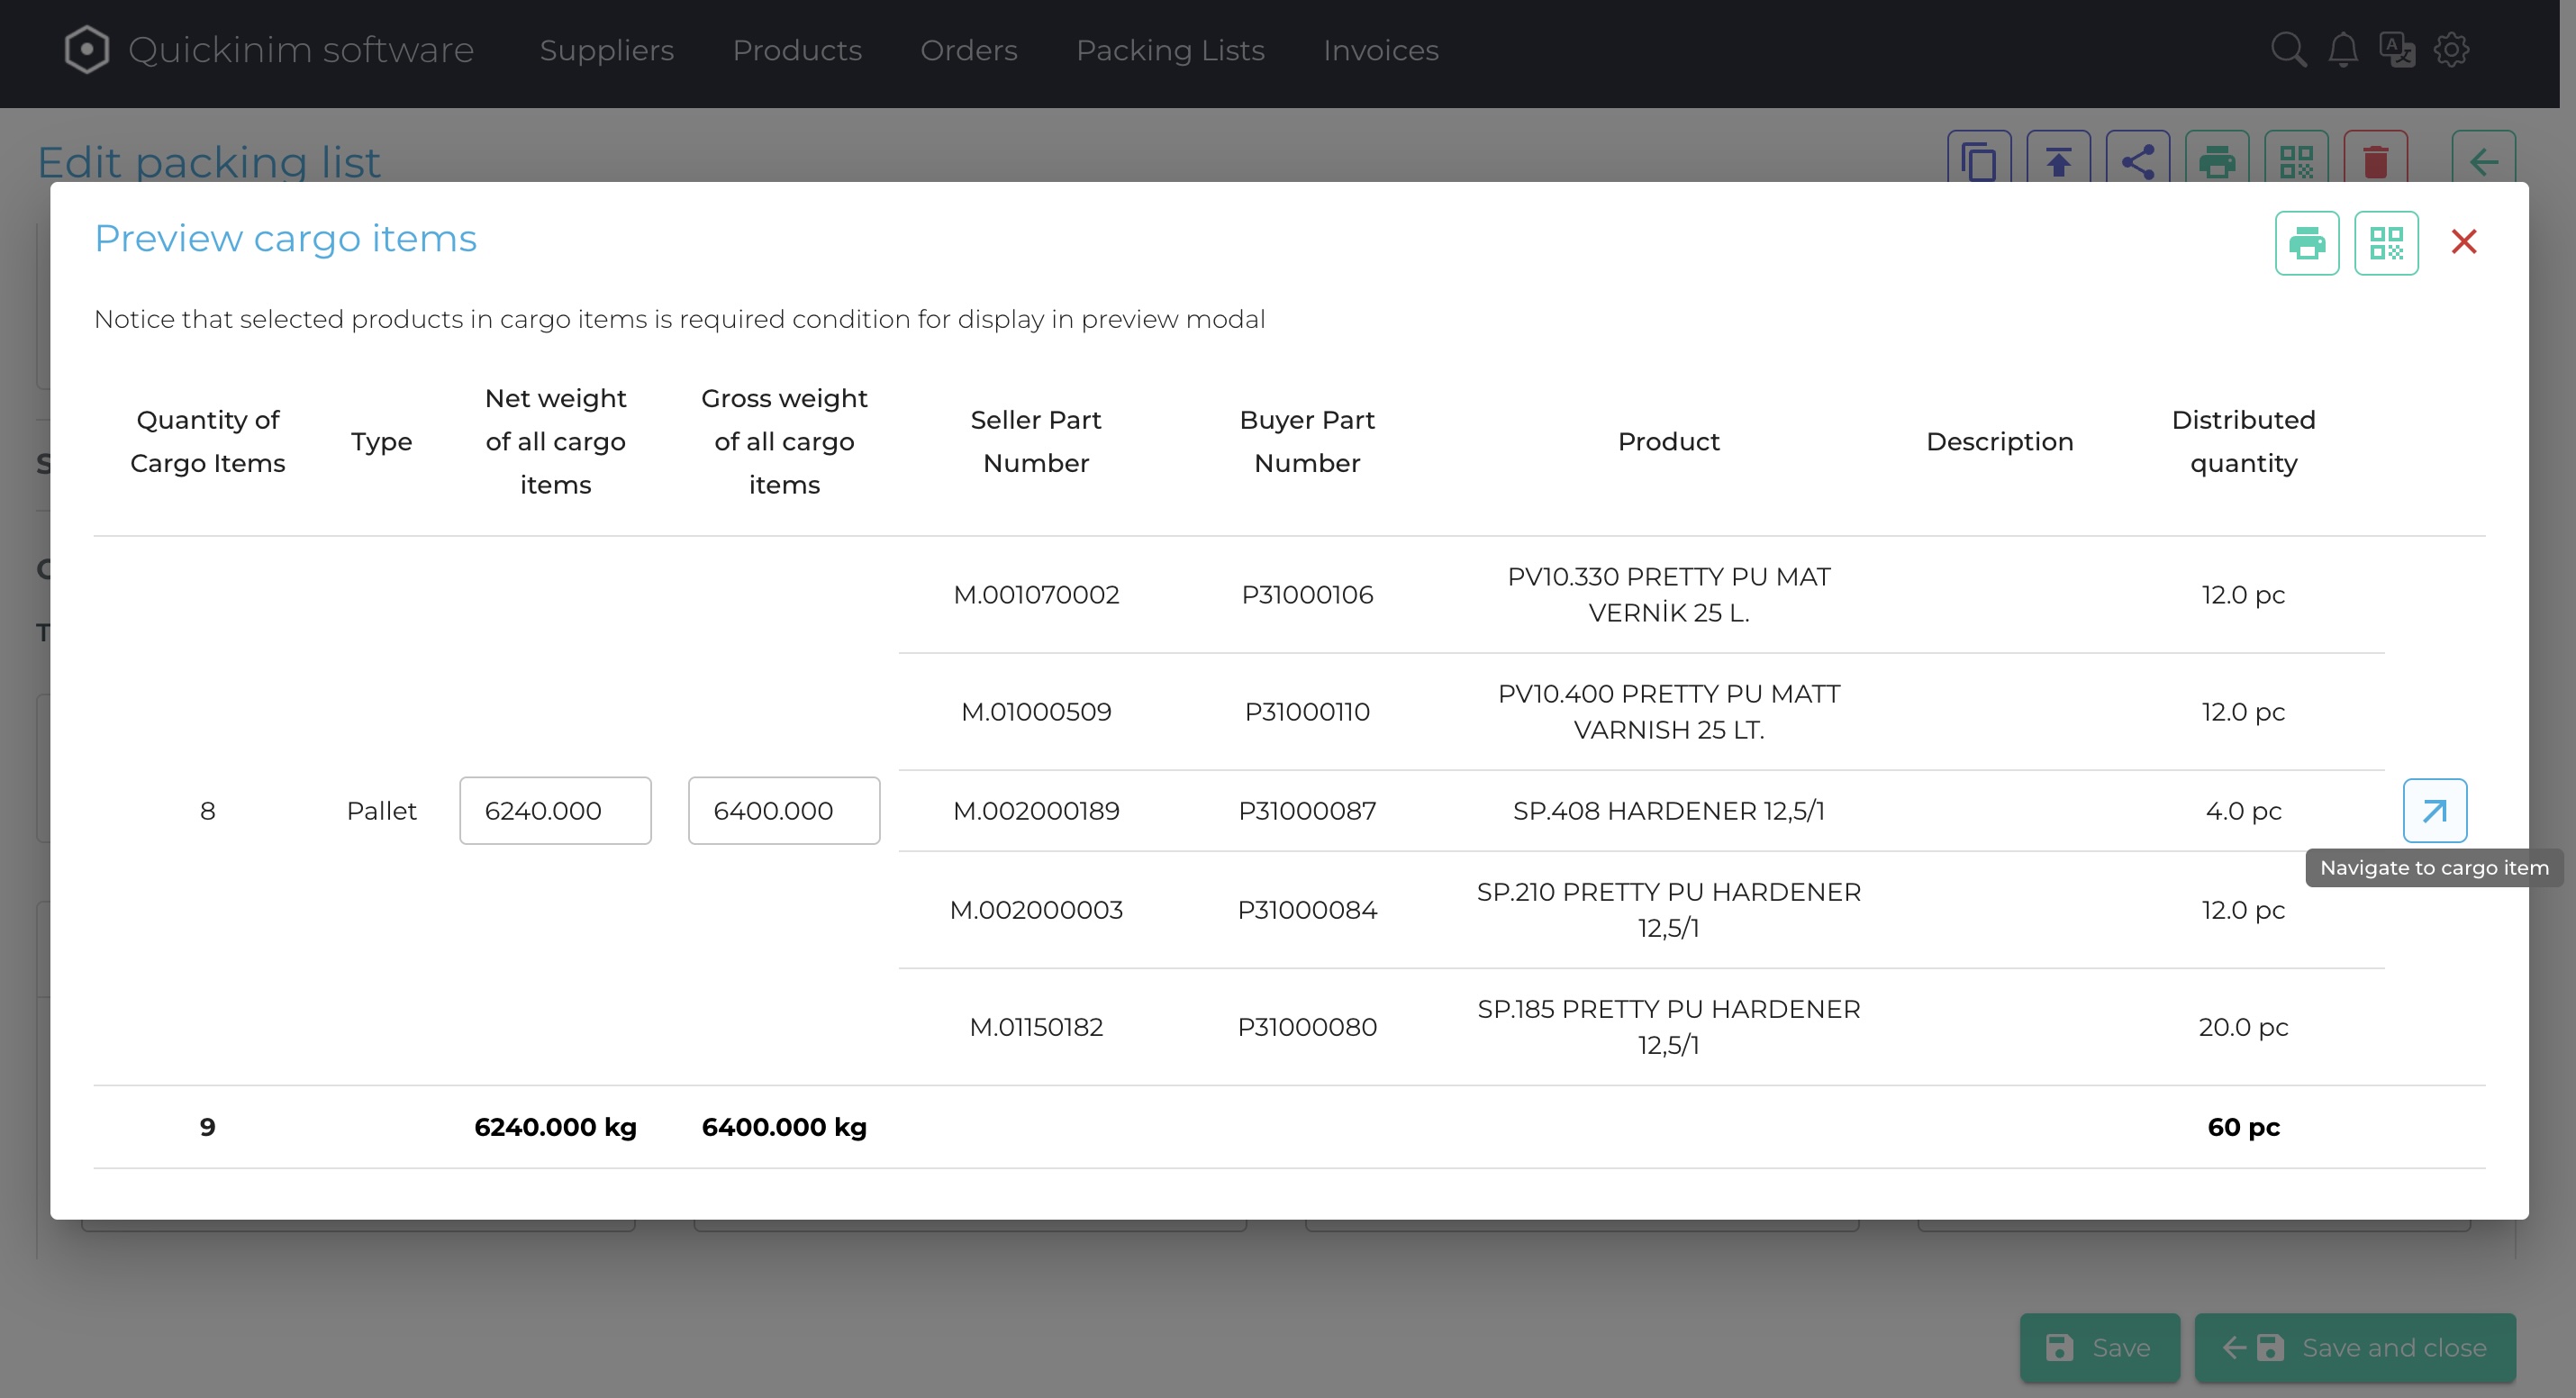Open the settings gear icon
This screenshot has height=1398, width=2576.
[2451, 50]
